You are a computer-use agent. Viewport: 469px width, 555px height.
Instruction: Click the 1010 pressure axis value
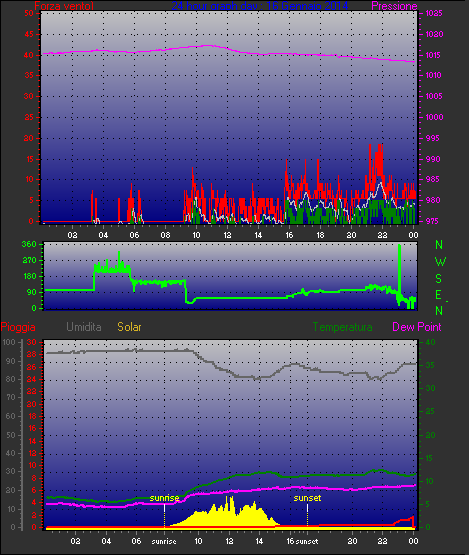click(434, 75)
